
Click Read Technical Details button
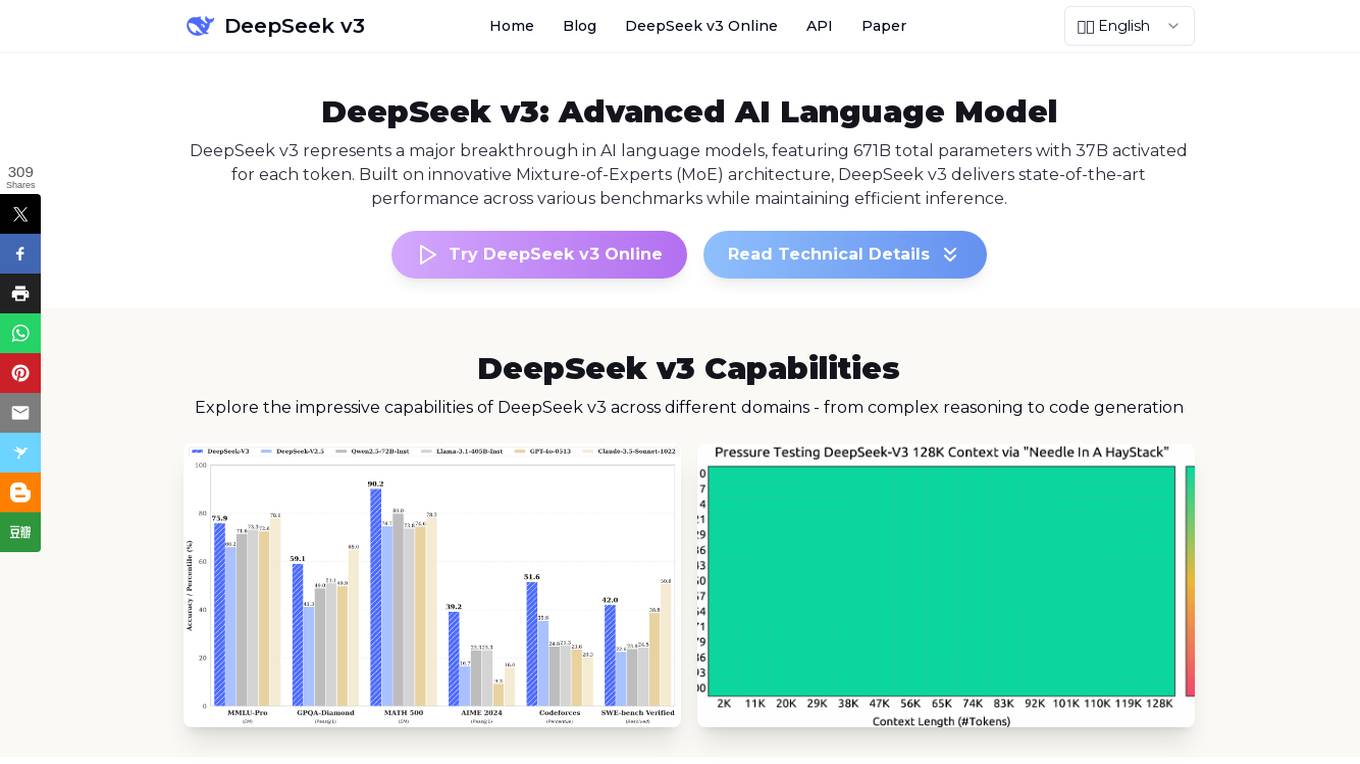(x=845, y=255)
